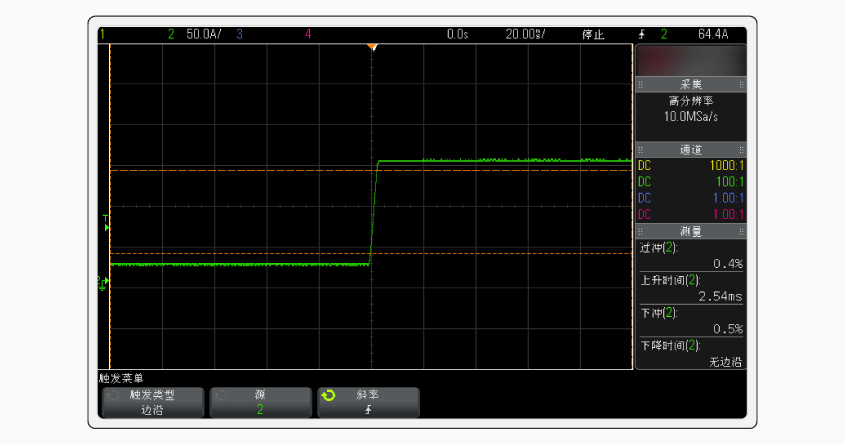The height and width of the screenshot is (444, 845).
Task: Click the green DC 100:1 channel row
Action: point(691,182)
